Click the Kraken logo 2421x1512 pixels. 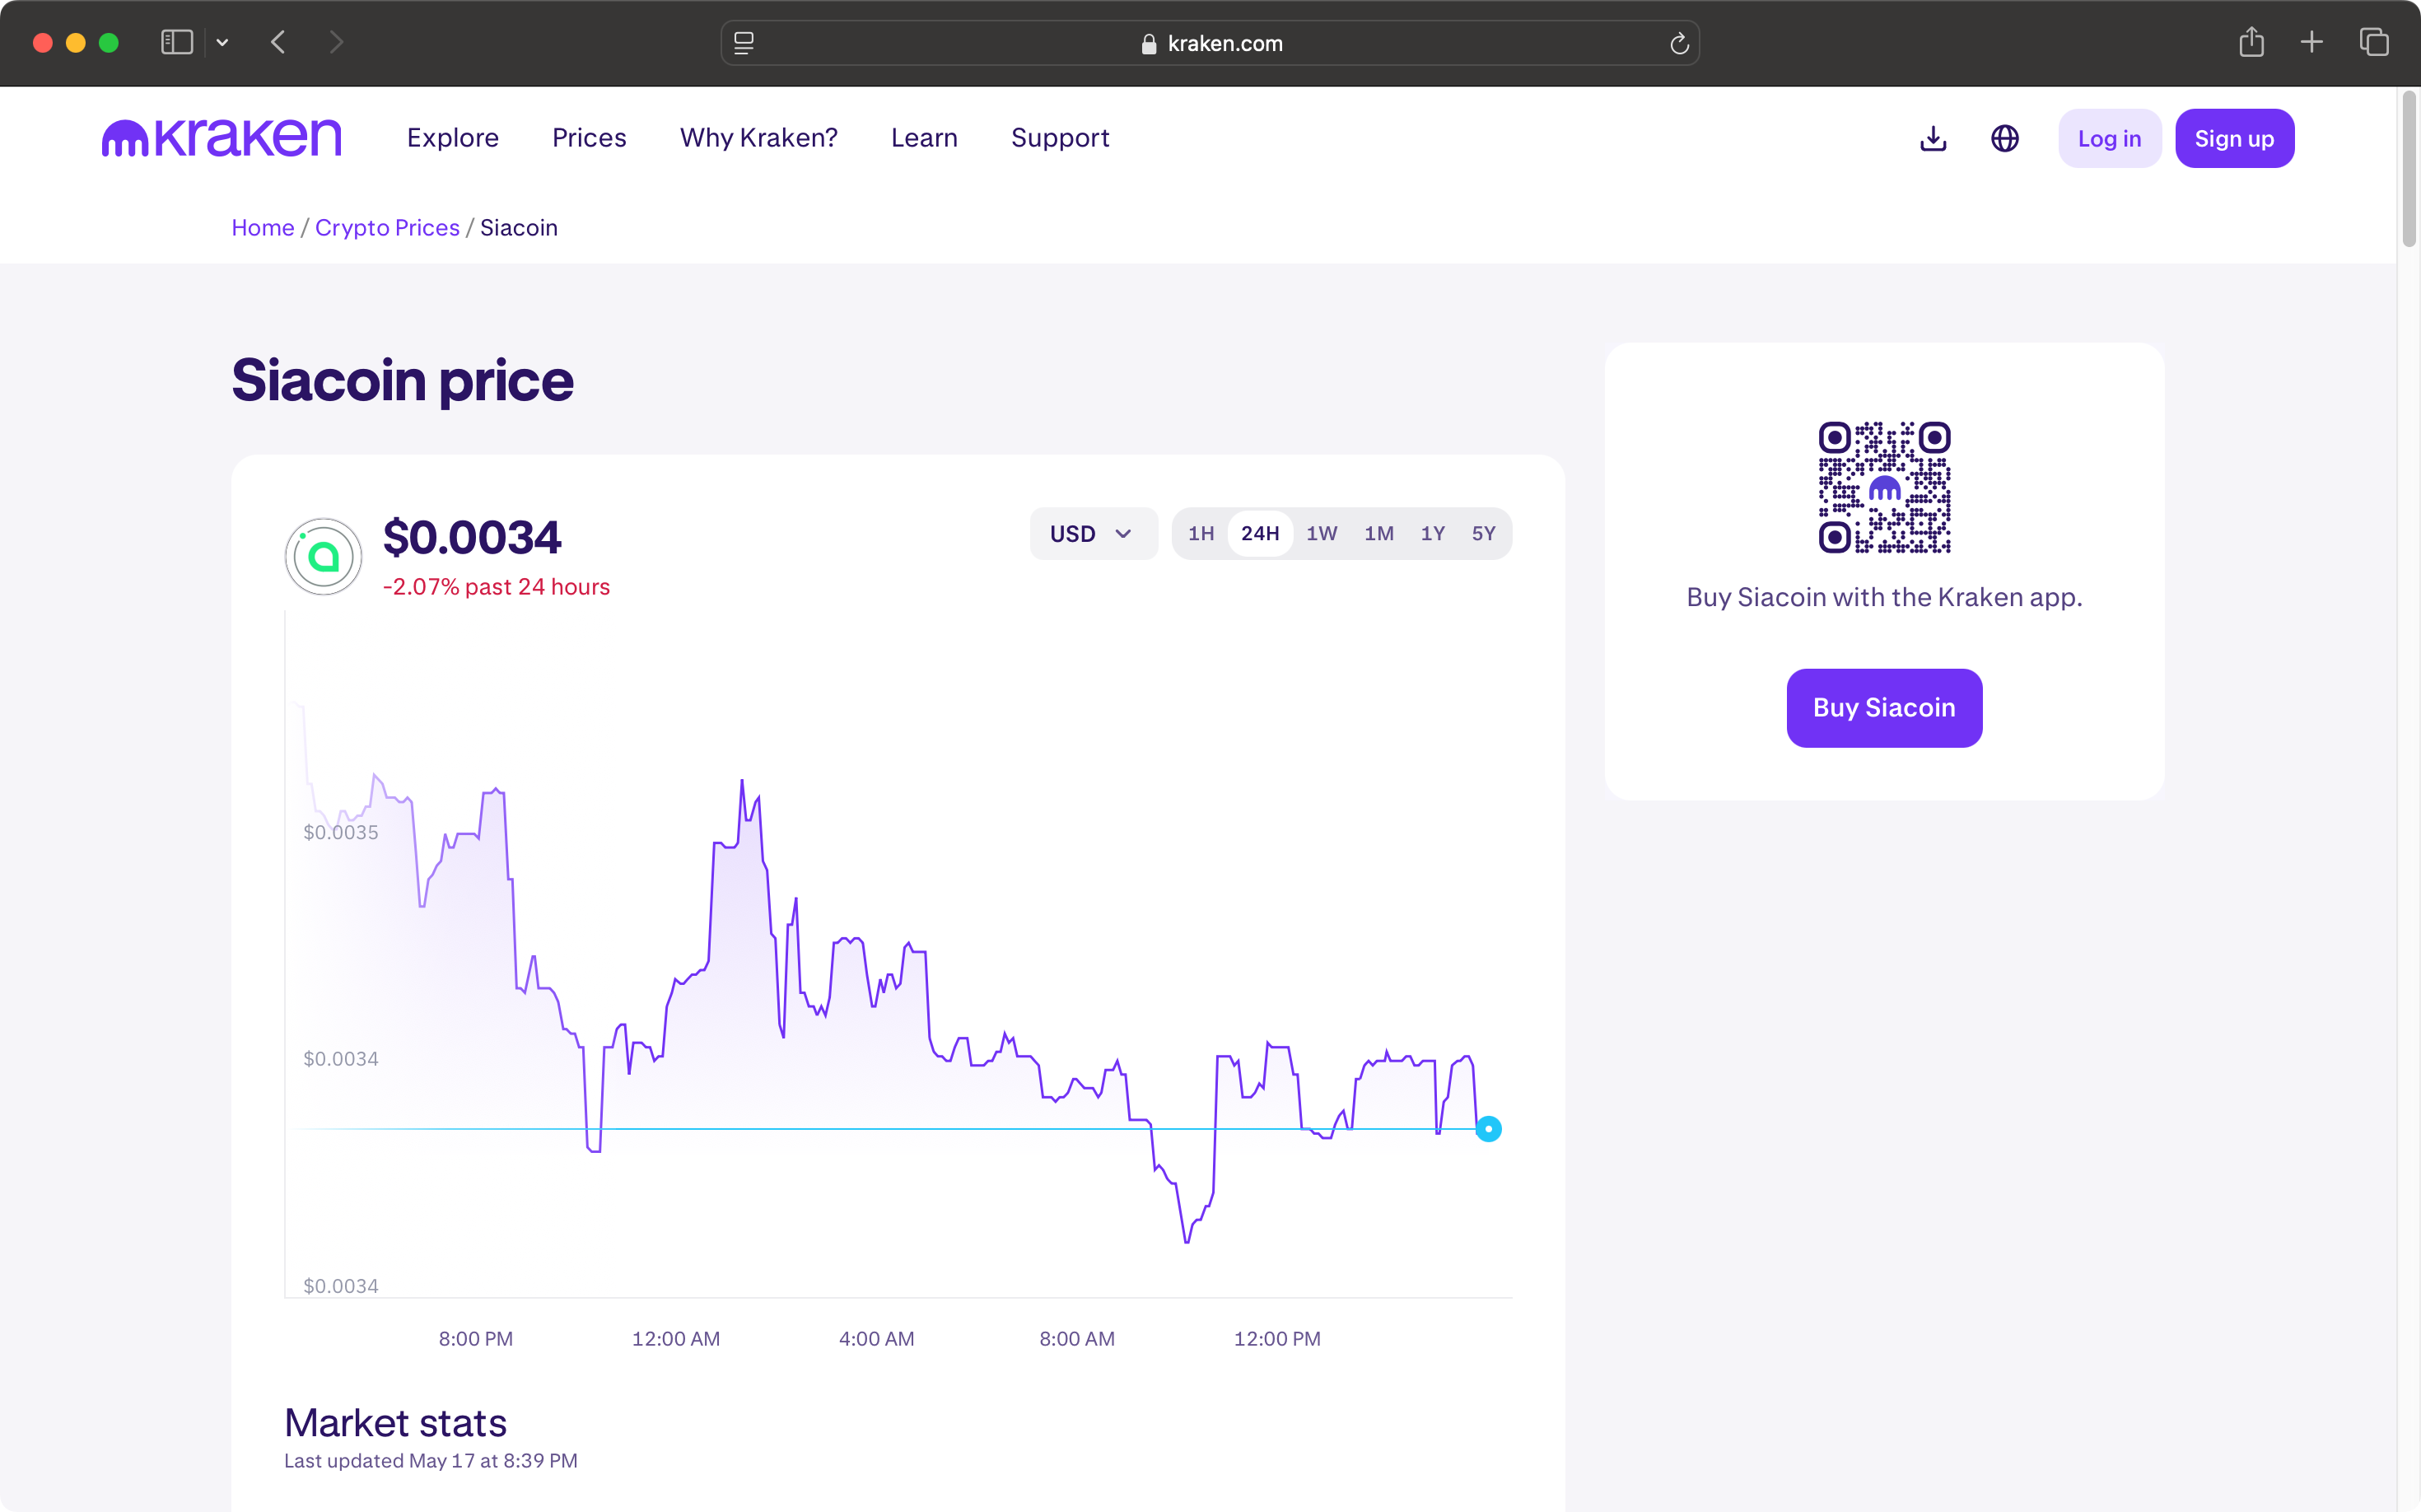point(221,138)
